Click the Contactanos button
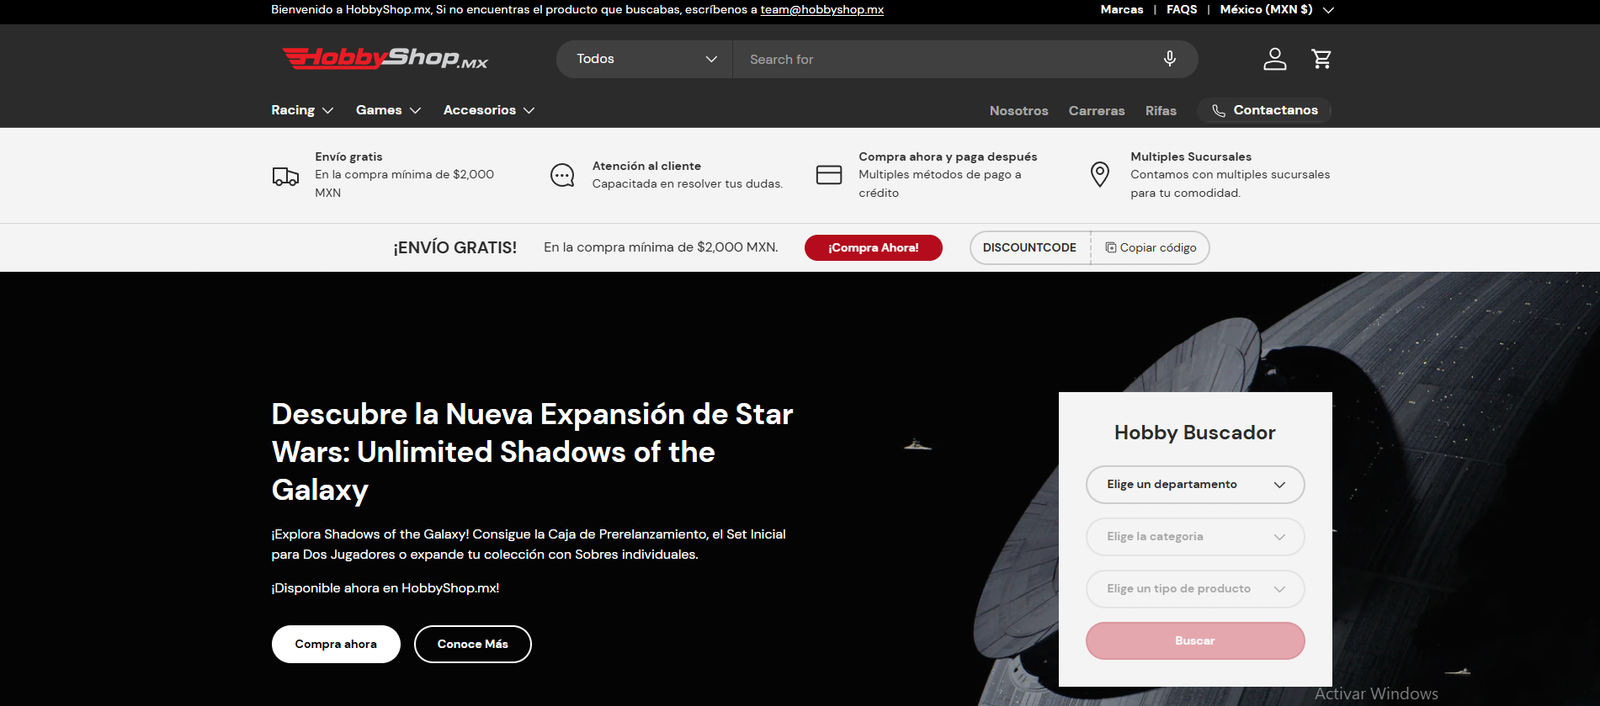1600x706 pixels. coord(1264,110)
